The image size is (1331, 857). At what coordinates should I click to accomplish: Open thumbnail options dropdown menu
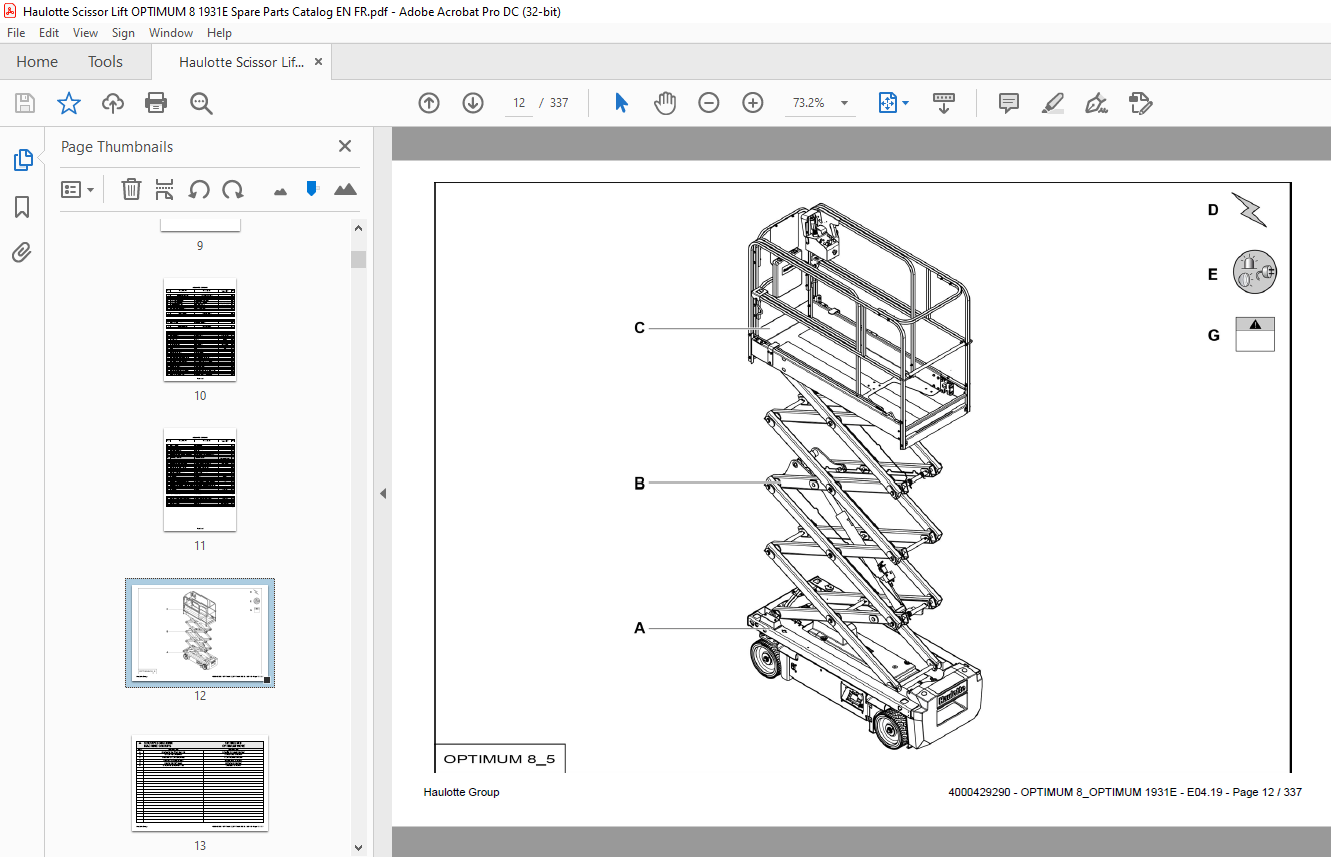pos(77,189)
